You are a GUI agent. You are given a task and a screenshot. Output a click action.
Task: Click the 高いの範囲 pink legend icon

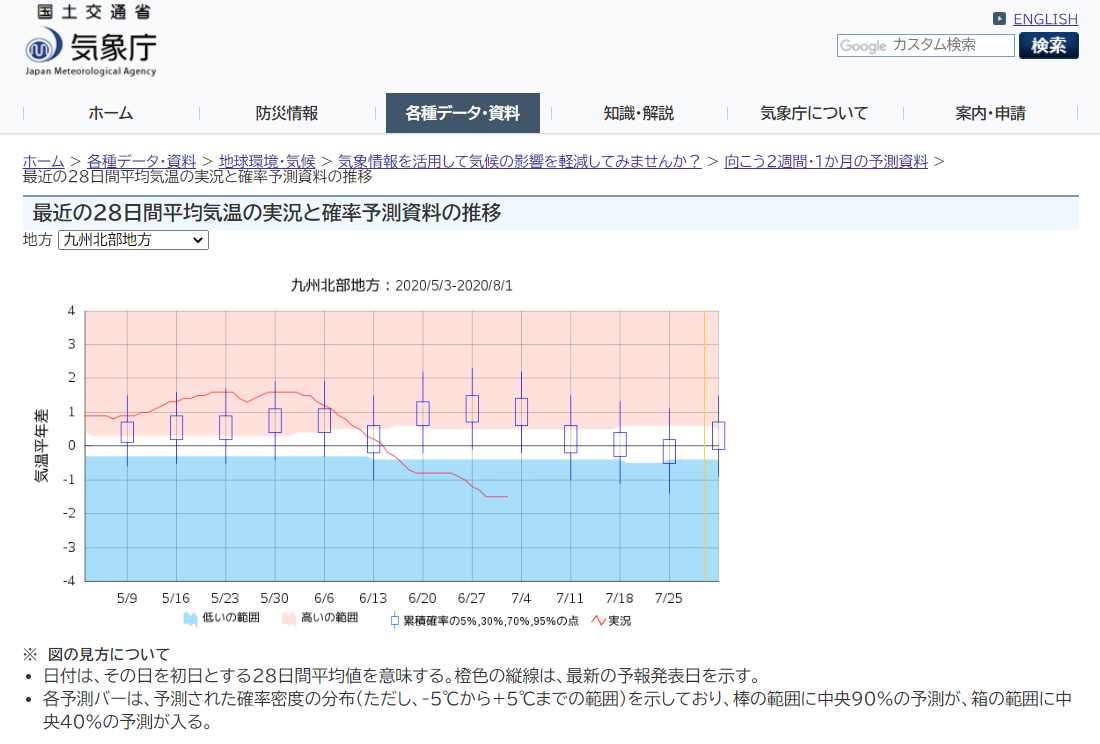[290, 620]
